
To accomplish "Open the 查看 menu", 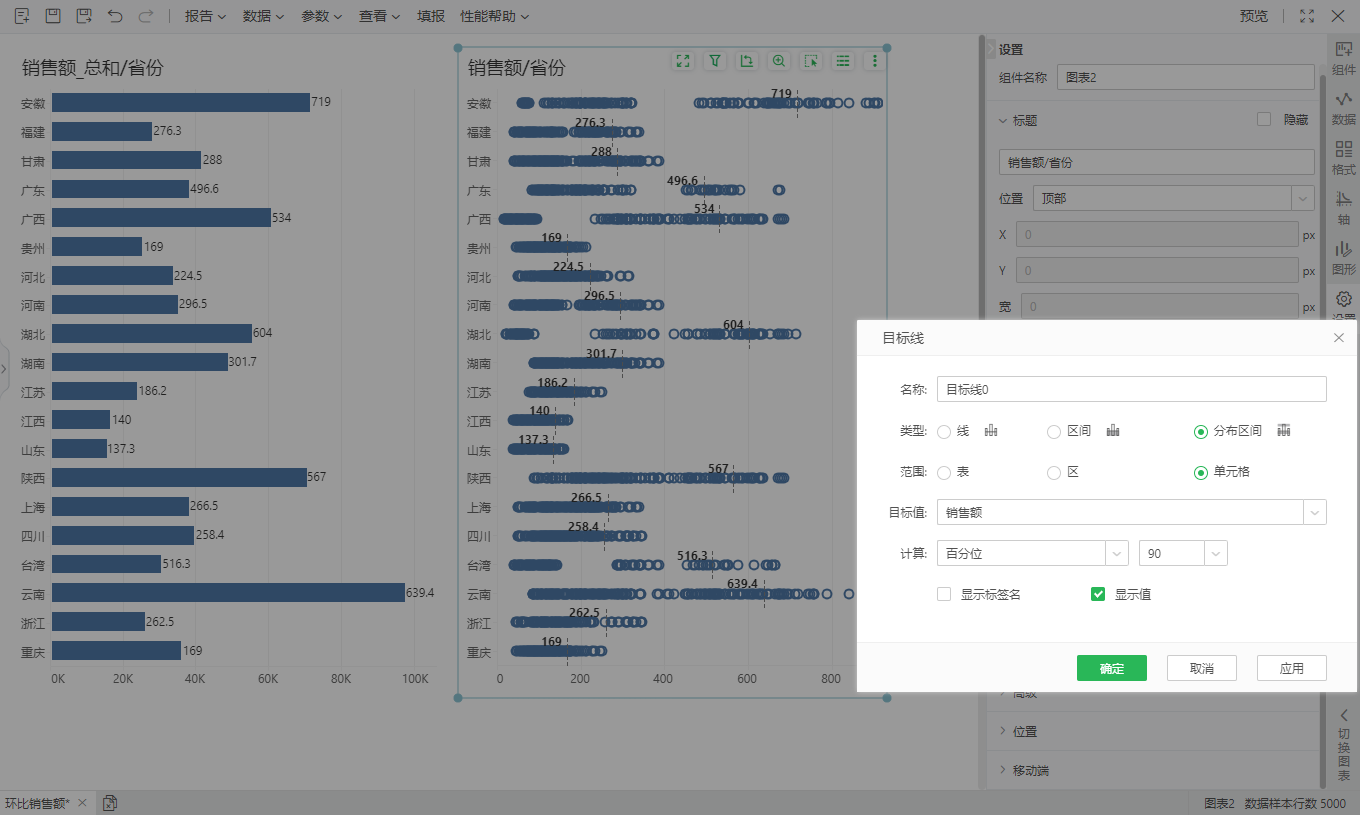I will [379, 16].
